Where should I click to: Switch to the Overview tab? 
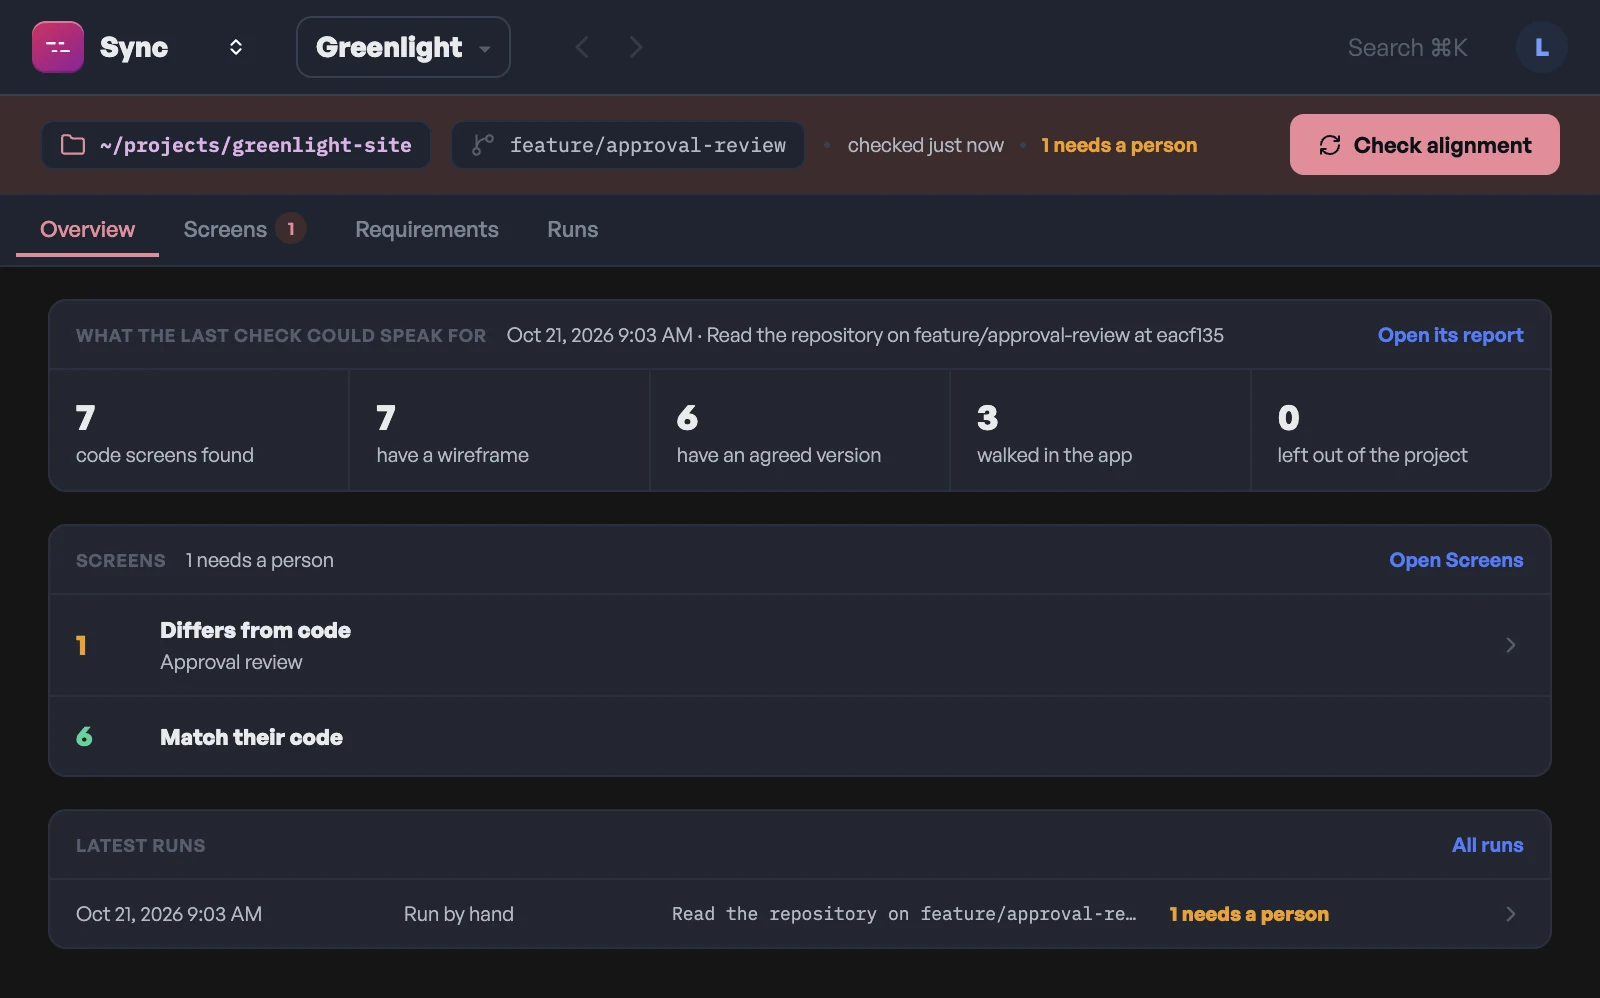coord(87,229)
